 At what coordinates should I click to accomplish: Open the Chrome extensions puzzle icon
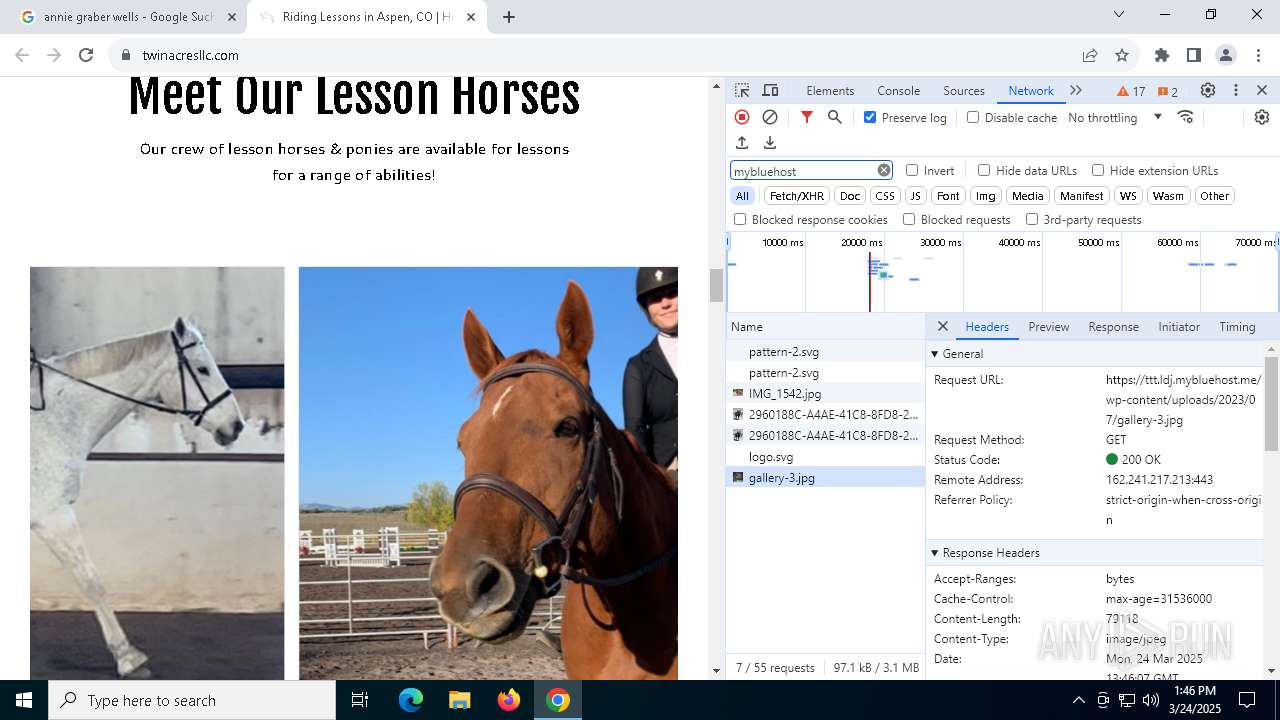1162,55
